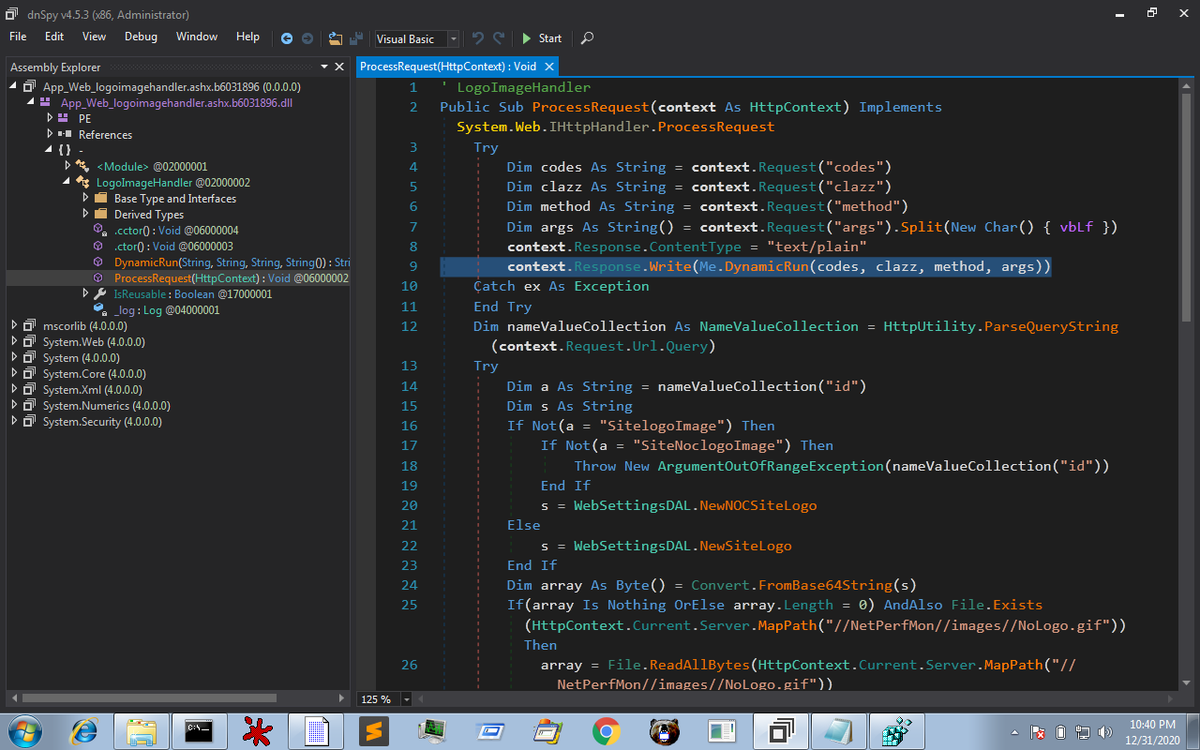Expand the Derived Types folder
Viewport: 1200px width, 750px height.
[86, 214]
